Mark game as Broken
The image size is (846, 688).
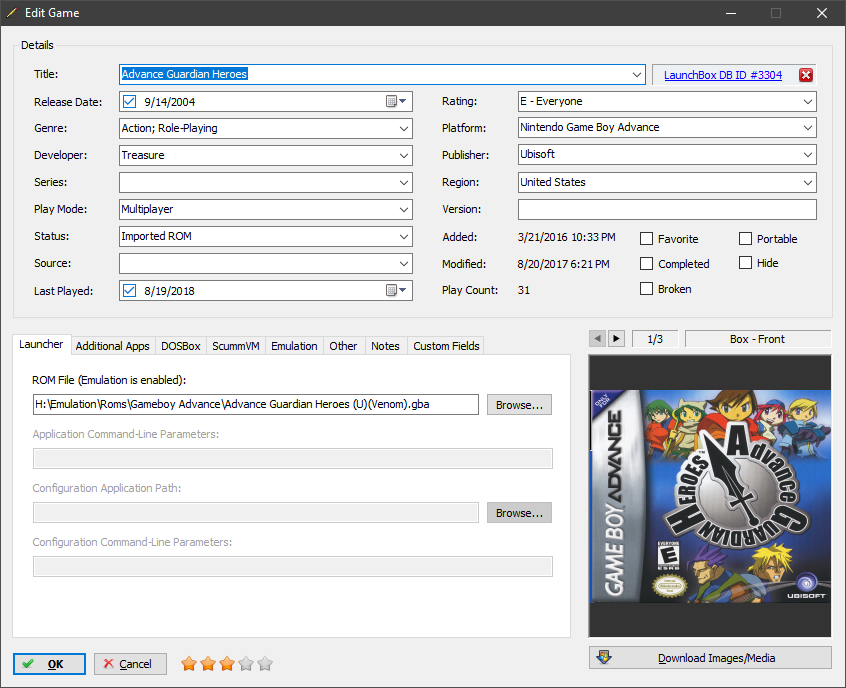[646, 289]
